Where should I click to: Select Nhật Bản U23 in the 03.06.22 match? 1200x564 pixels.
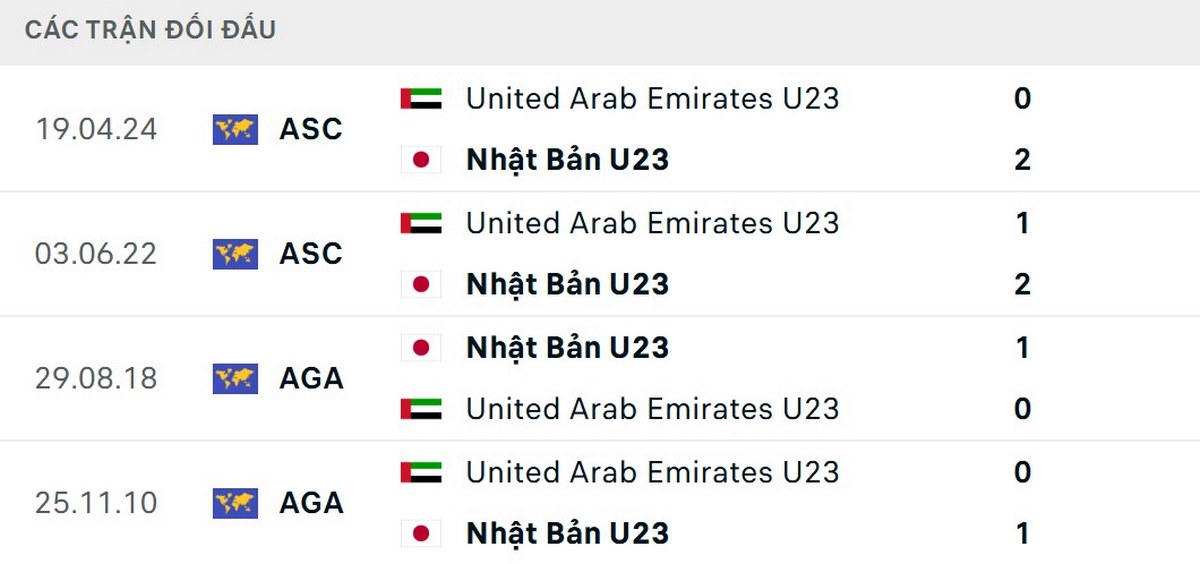coord(567,284)
